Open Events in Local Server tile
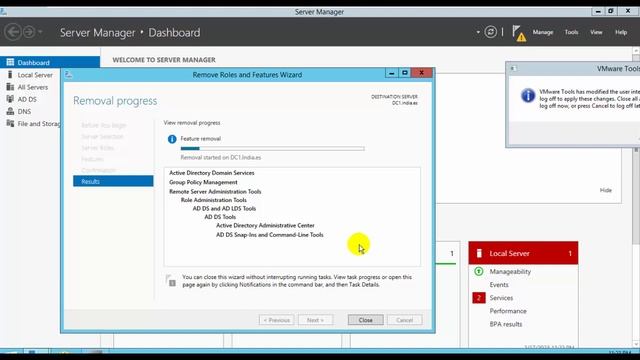This screenshot has width=640, height=360. (499, 284)
